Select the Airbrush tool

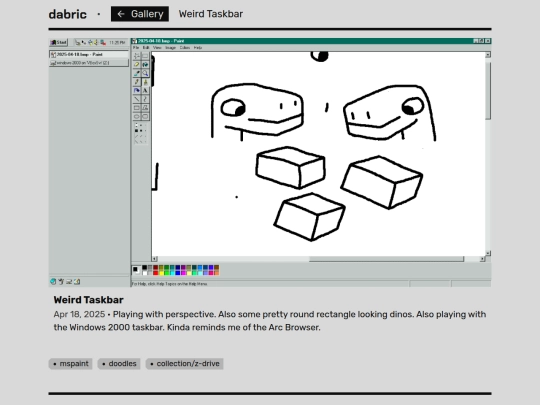pos(137,90)
